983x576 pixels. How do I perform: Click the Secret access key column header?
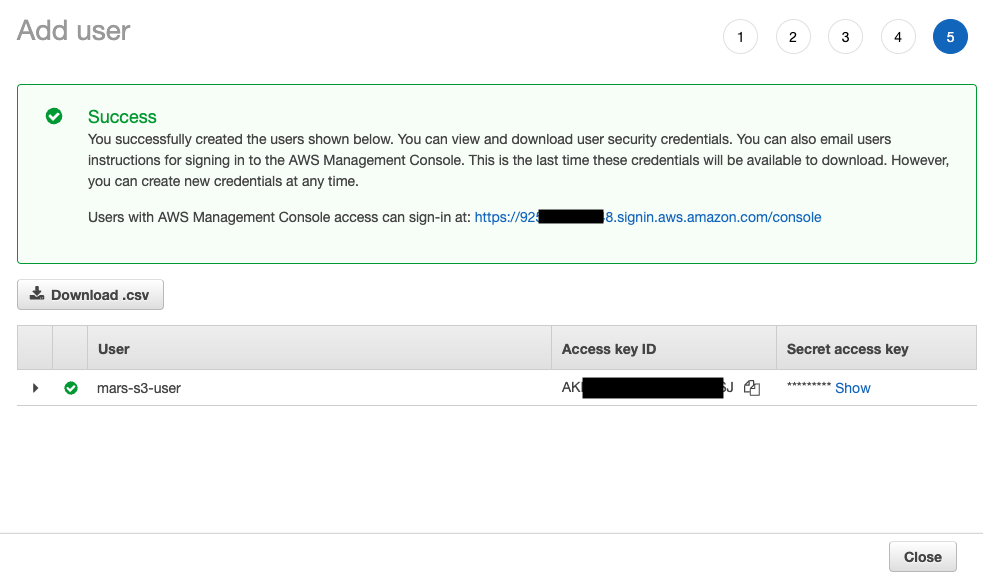pos(846,348)
